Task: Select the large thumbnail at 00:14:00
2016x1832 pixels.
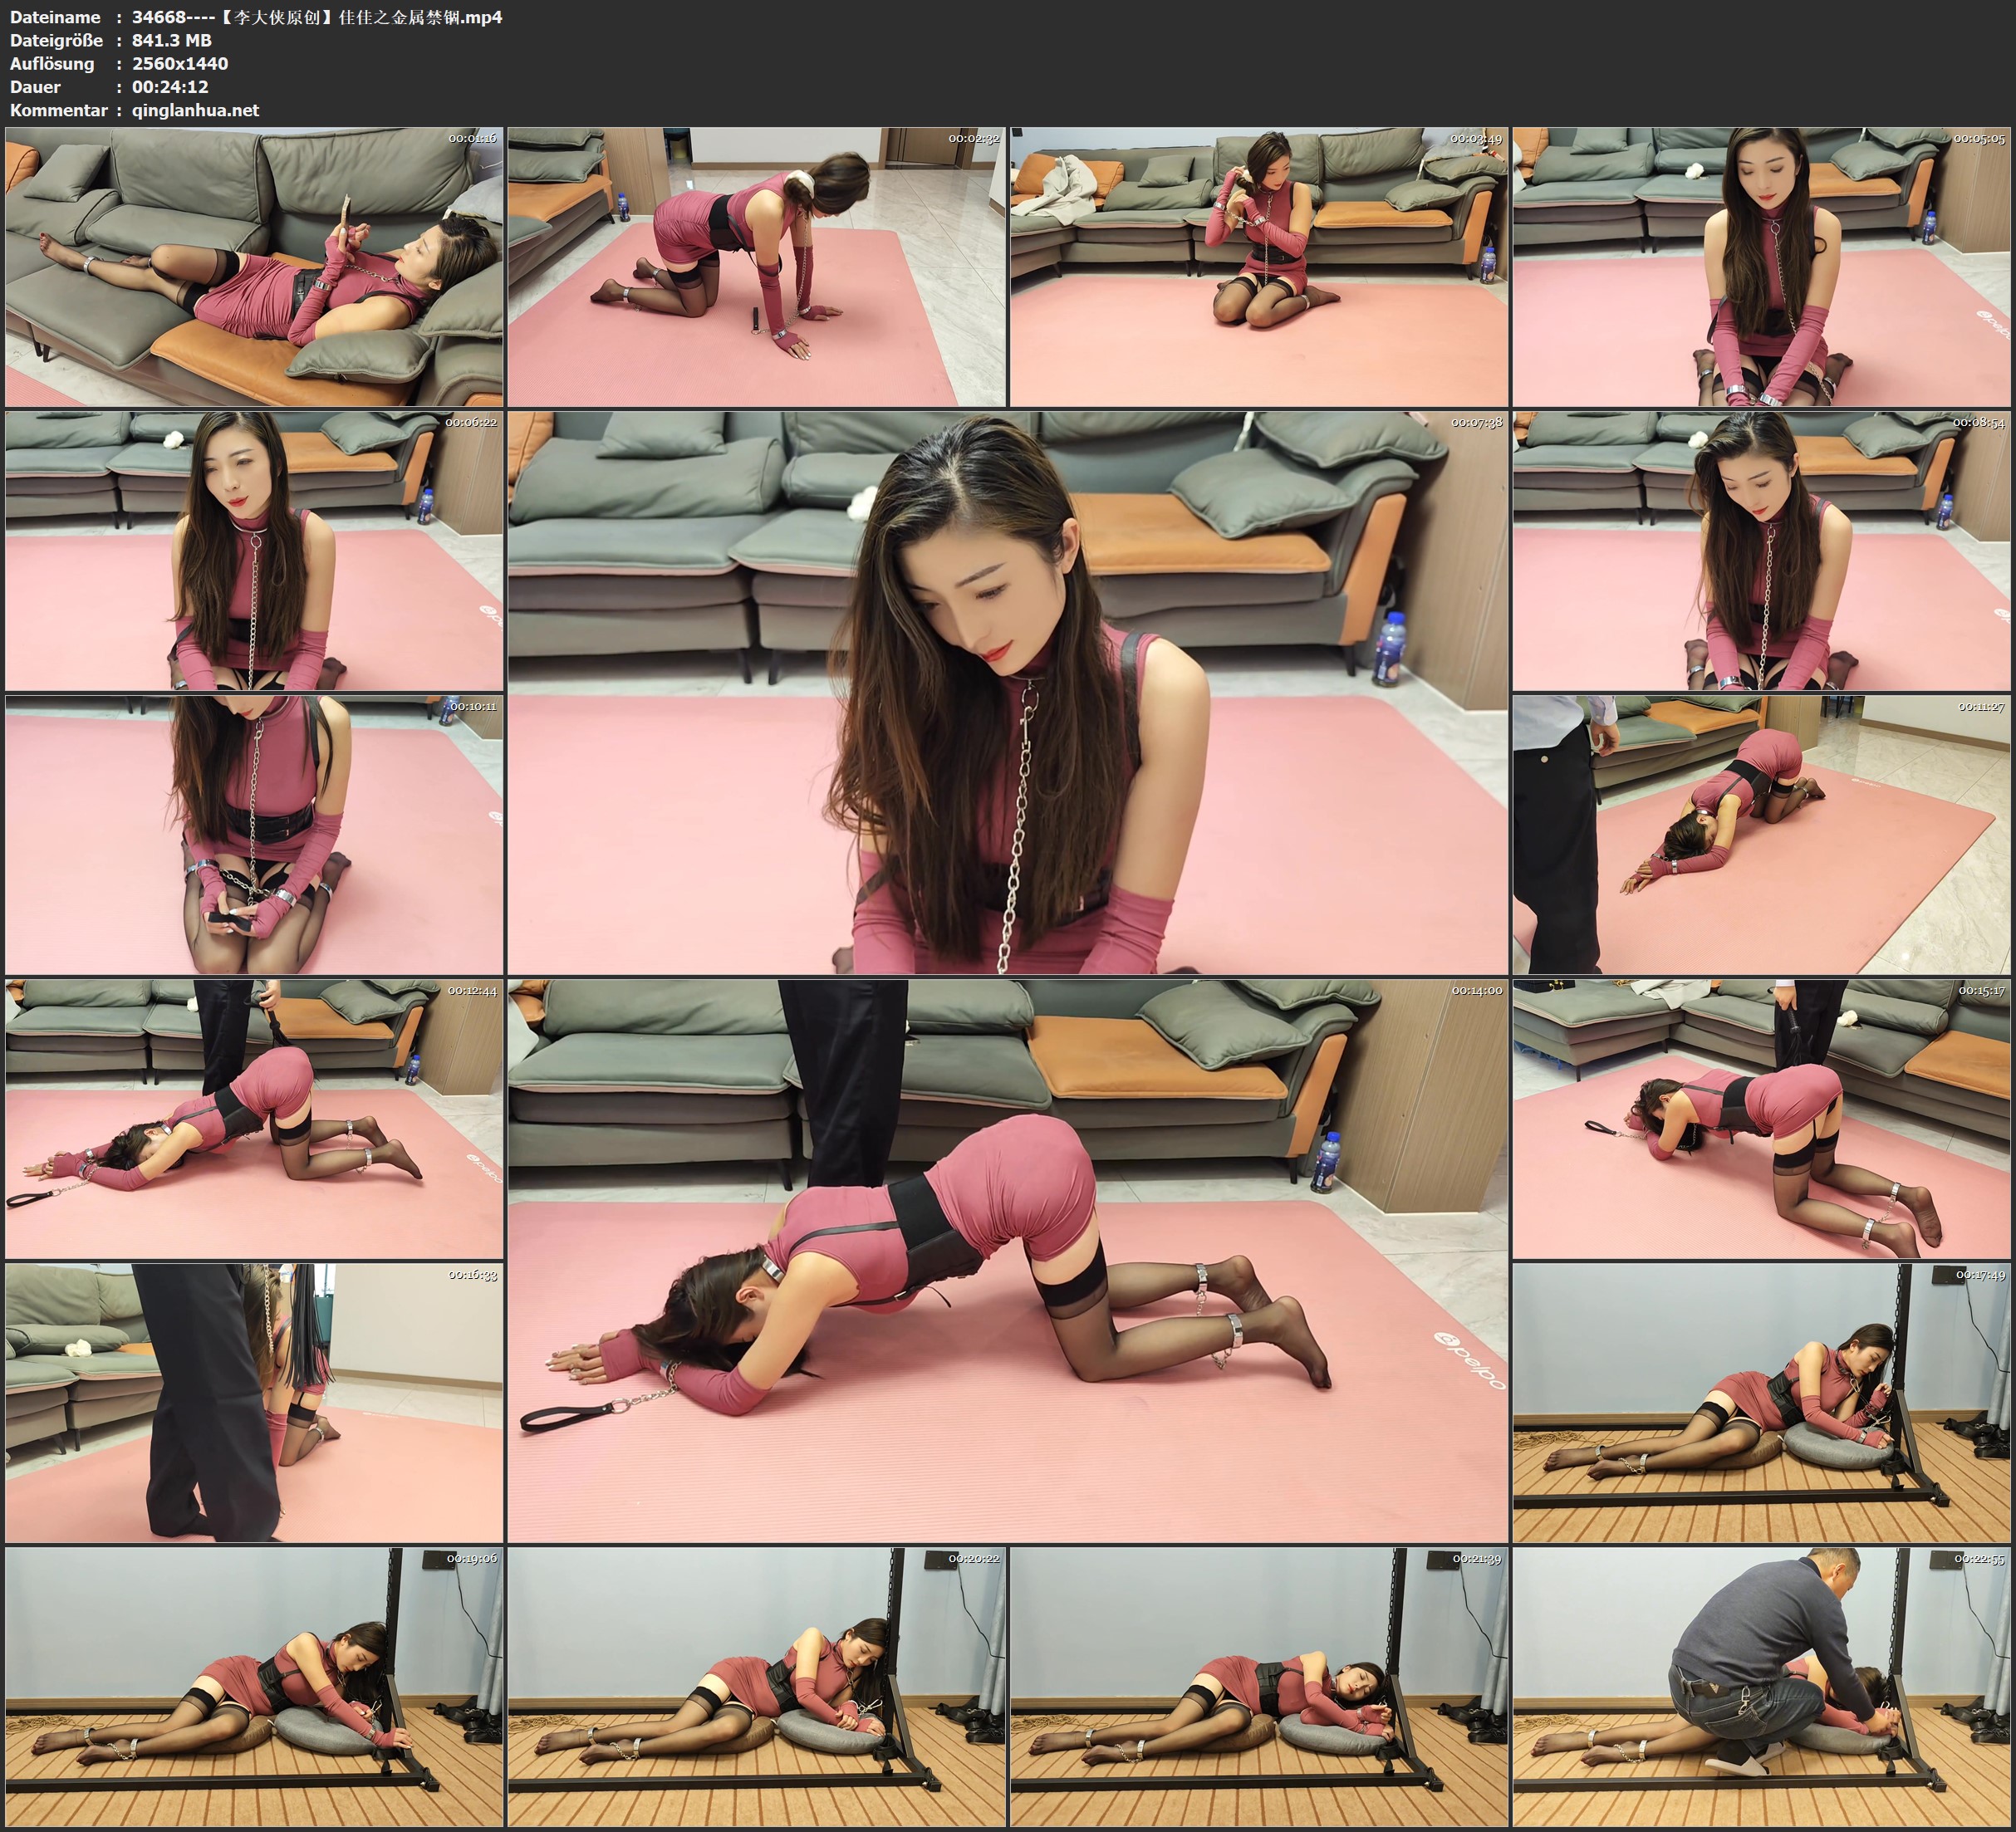Action: click(x=1007, y=1260)
